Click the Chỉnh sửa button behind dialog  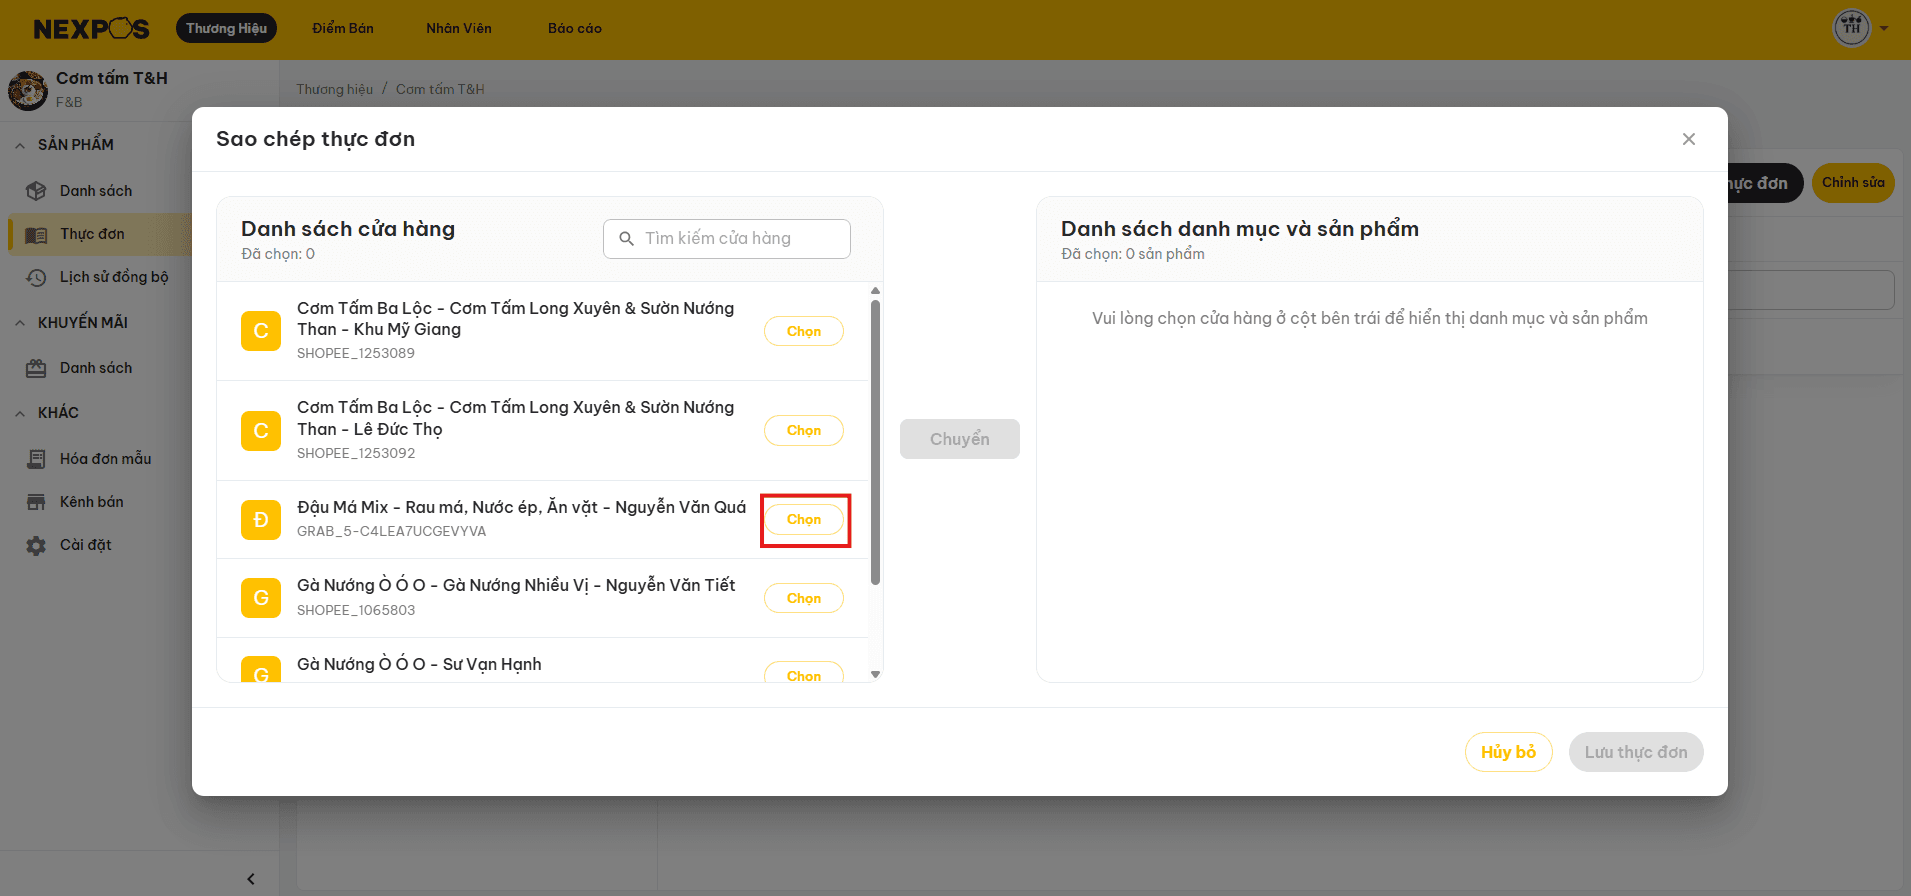[1853, 183]
